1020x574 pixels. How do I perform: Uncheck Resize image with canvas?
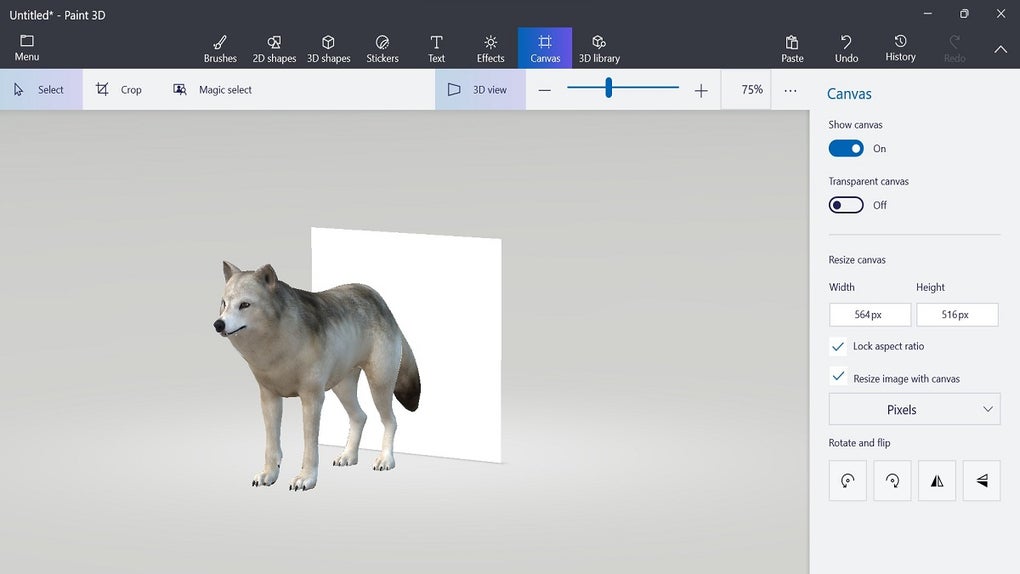tap(838, 378)
